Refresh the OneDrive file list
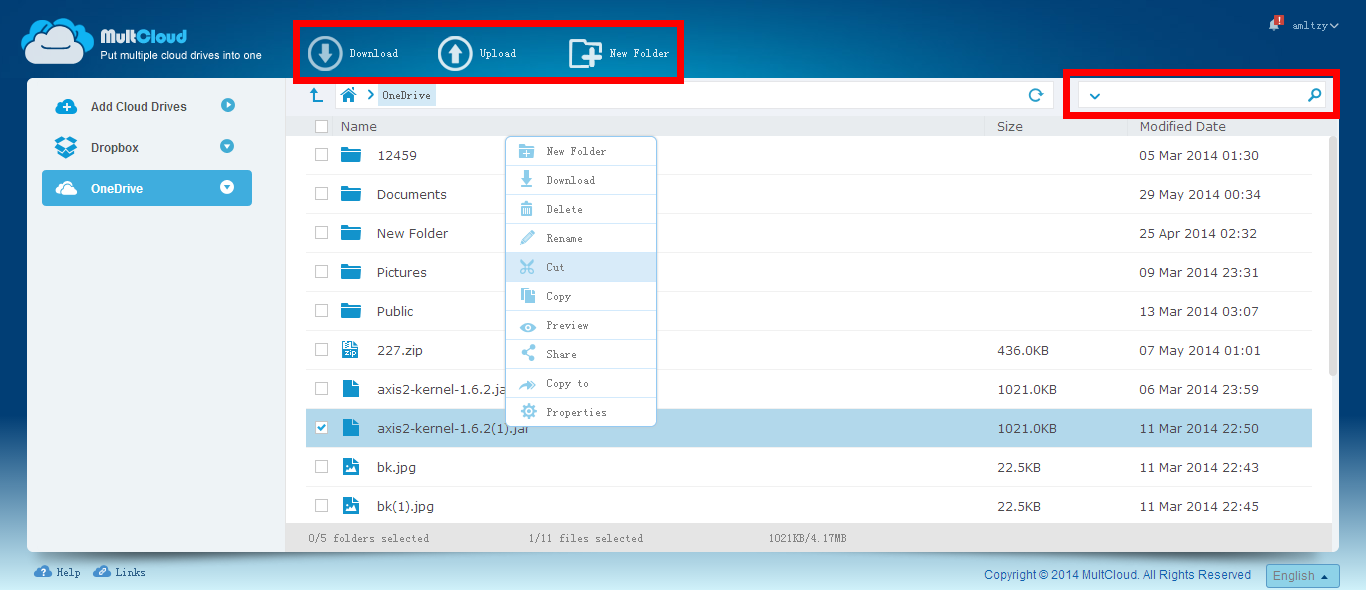Viewport: 1366px width, 590px height. pyautogui.click(x=1036, y=95)
